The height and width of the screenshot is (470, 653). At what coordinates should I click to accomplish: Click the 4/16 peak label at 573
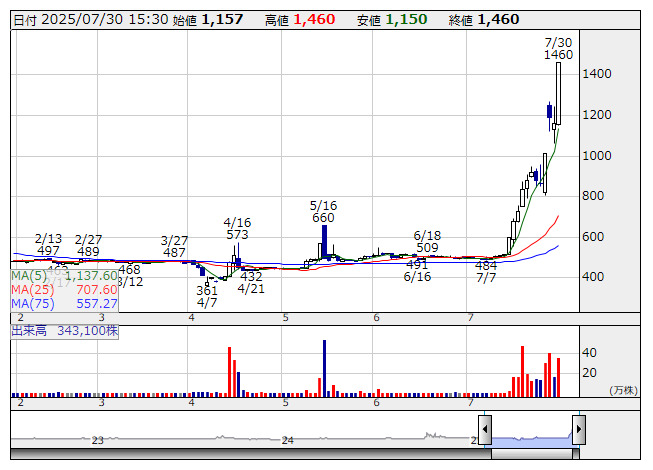point(237,229)
